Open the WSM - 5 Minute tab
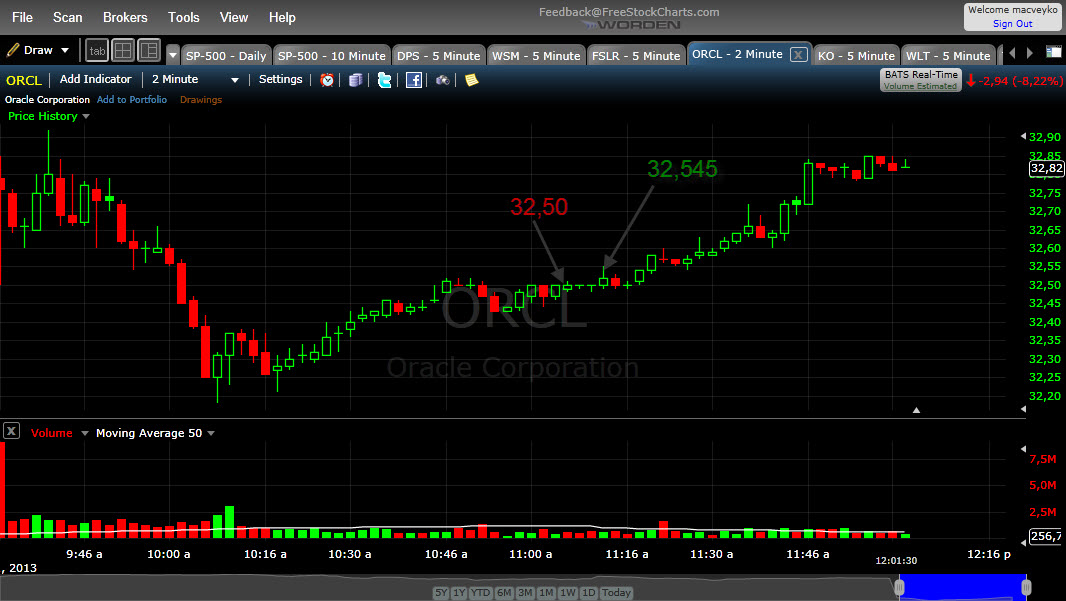1066x601 pixels. coord(536,56)
